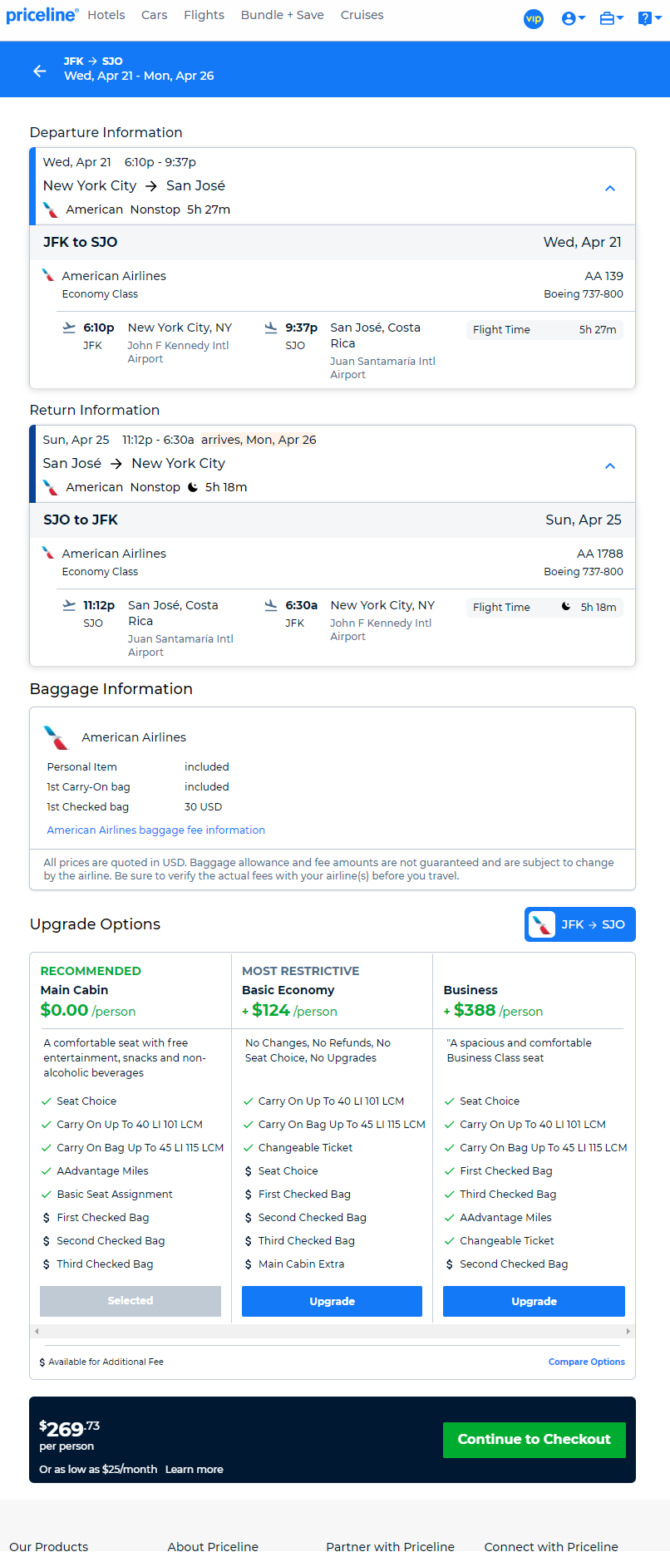Collapse the departure flight details chevron
This screenshot has width=670, height=1552.
pyautogui.click(x=610, y=188)
